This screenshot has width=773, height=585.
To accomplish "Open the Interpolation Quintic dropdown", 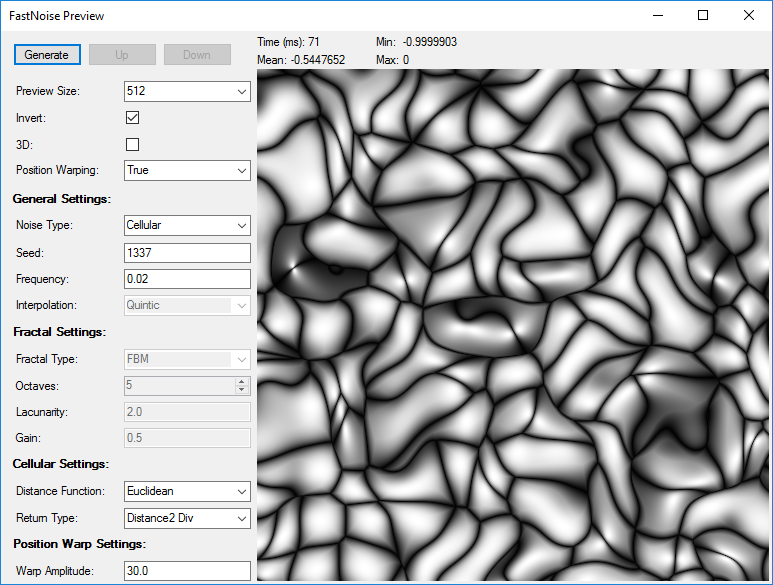I will point(187,305).
